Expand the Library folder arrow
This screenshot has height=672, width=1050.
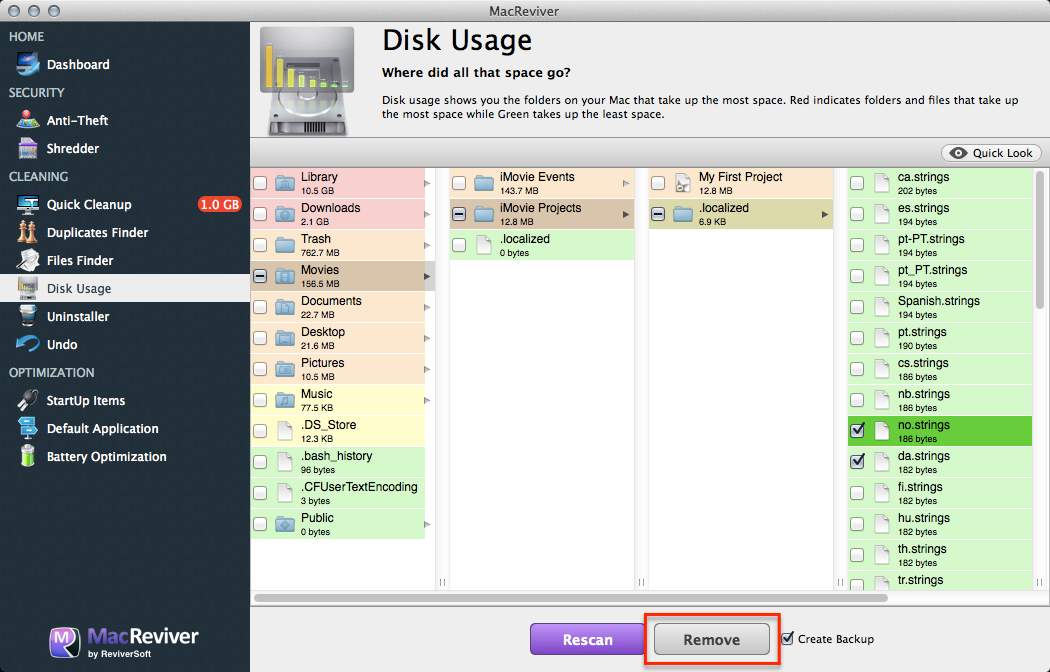click(x=427, y=183)
